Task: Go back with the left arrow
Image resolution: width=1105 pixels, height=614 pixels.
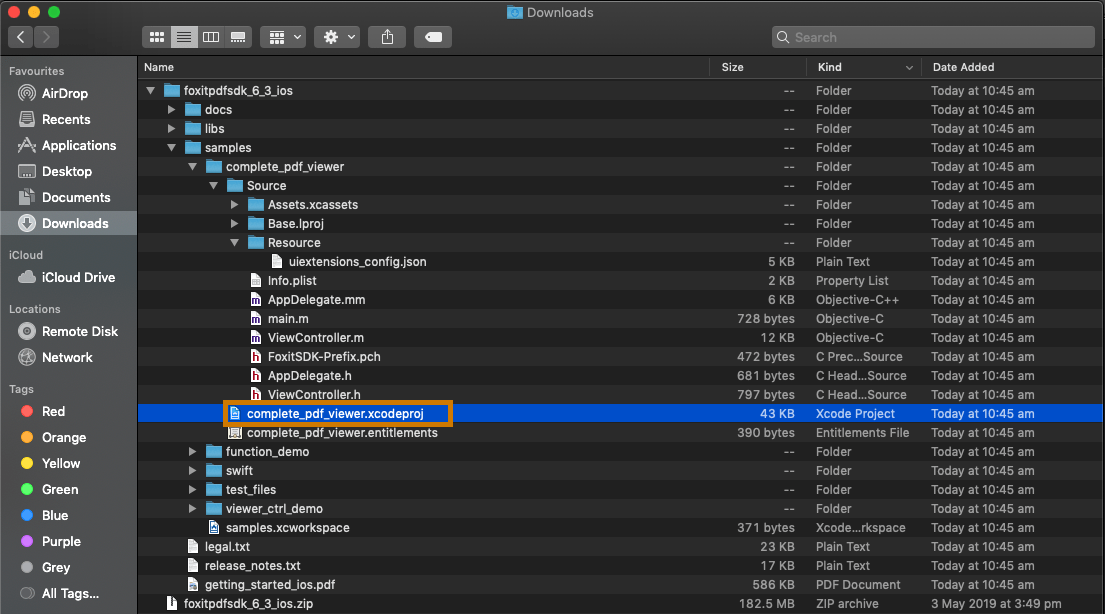Action: click(x=20, y=37)
